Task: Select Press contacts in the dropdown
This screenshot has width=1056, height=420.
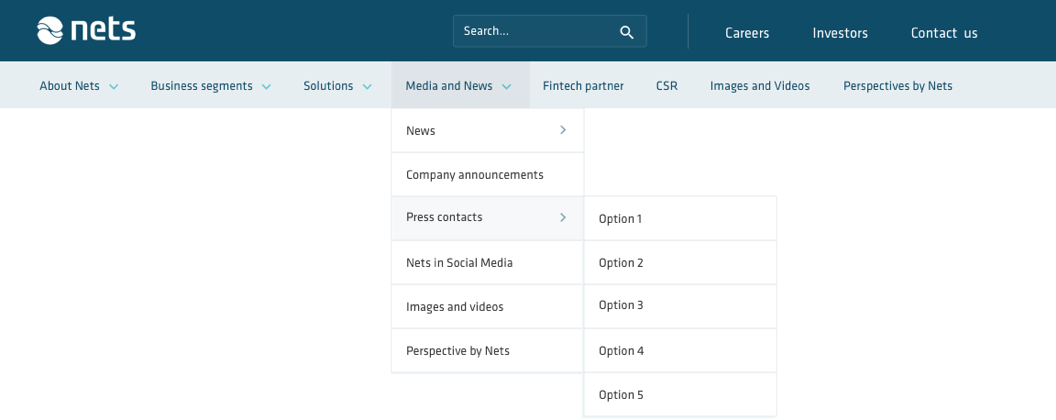Action: [x=487, y=218]
